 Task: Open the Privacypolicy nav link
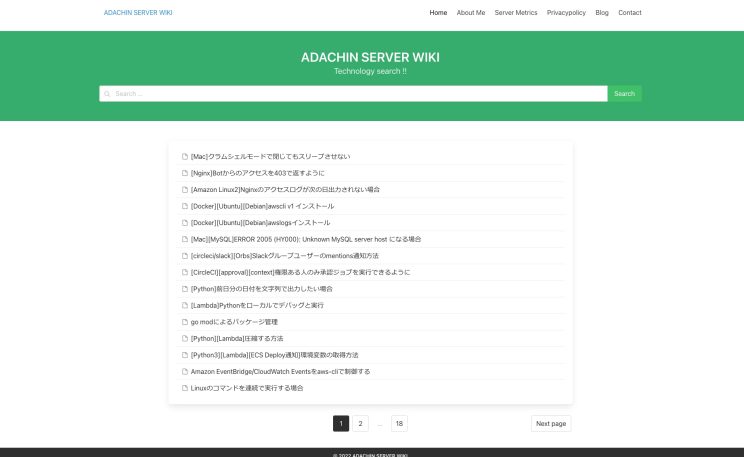tap(566, 13)
